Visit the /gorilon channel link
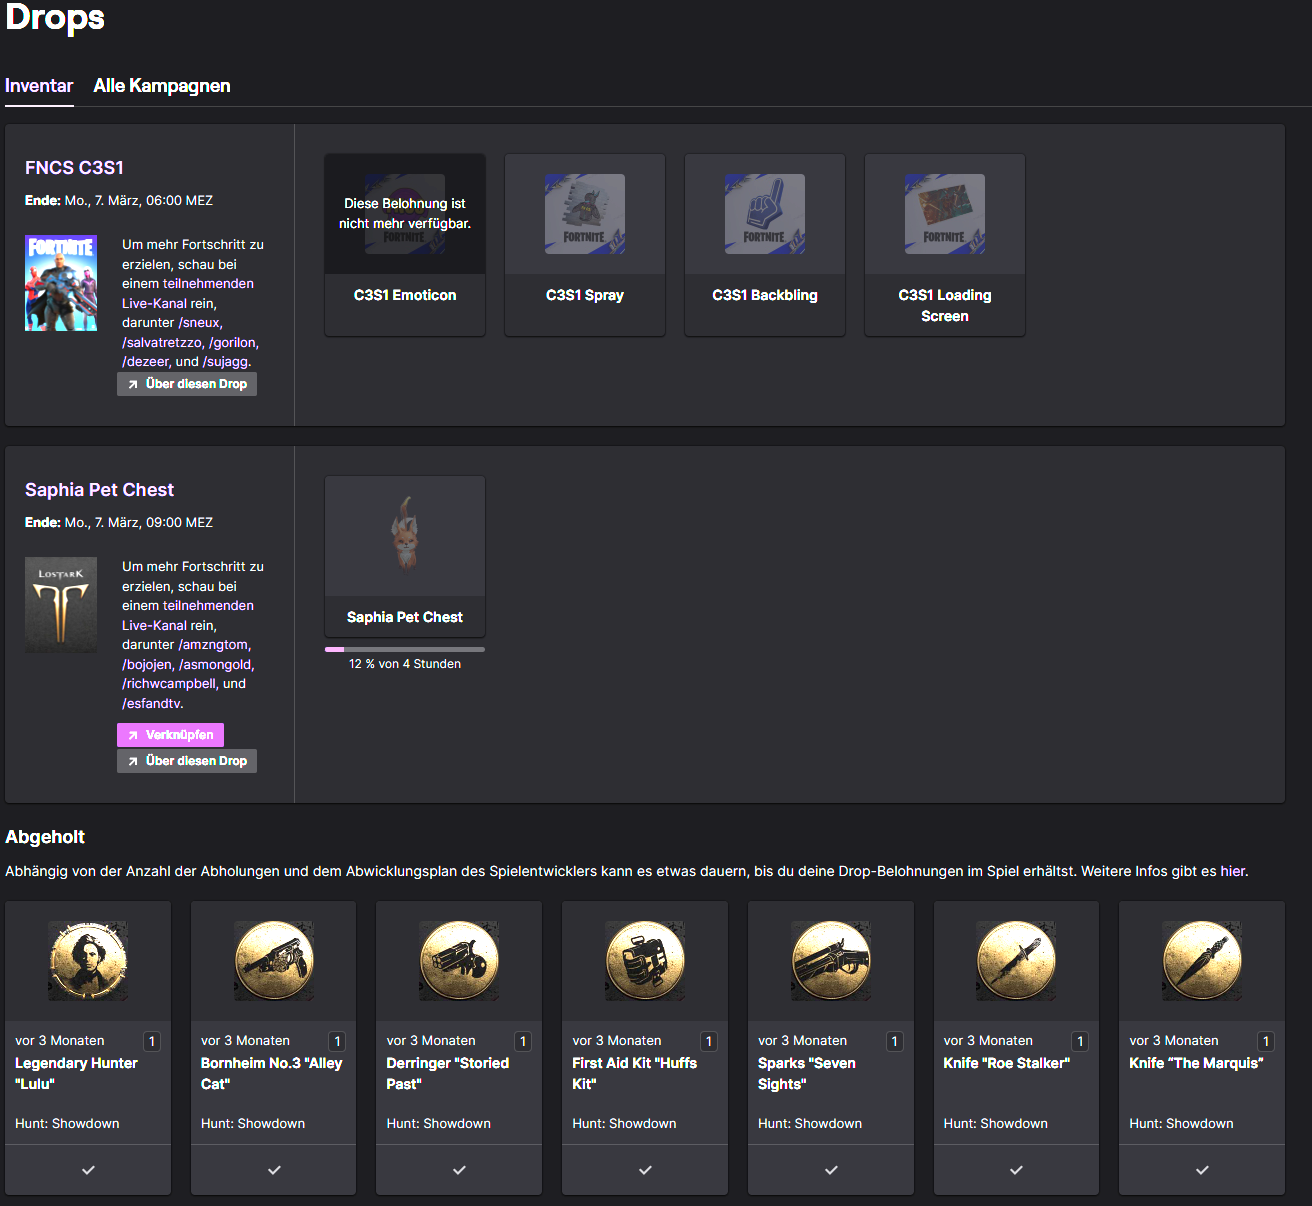This screenshot has width=1312, height=1206. point(232,342)
